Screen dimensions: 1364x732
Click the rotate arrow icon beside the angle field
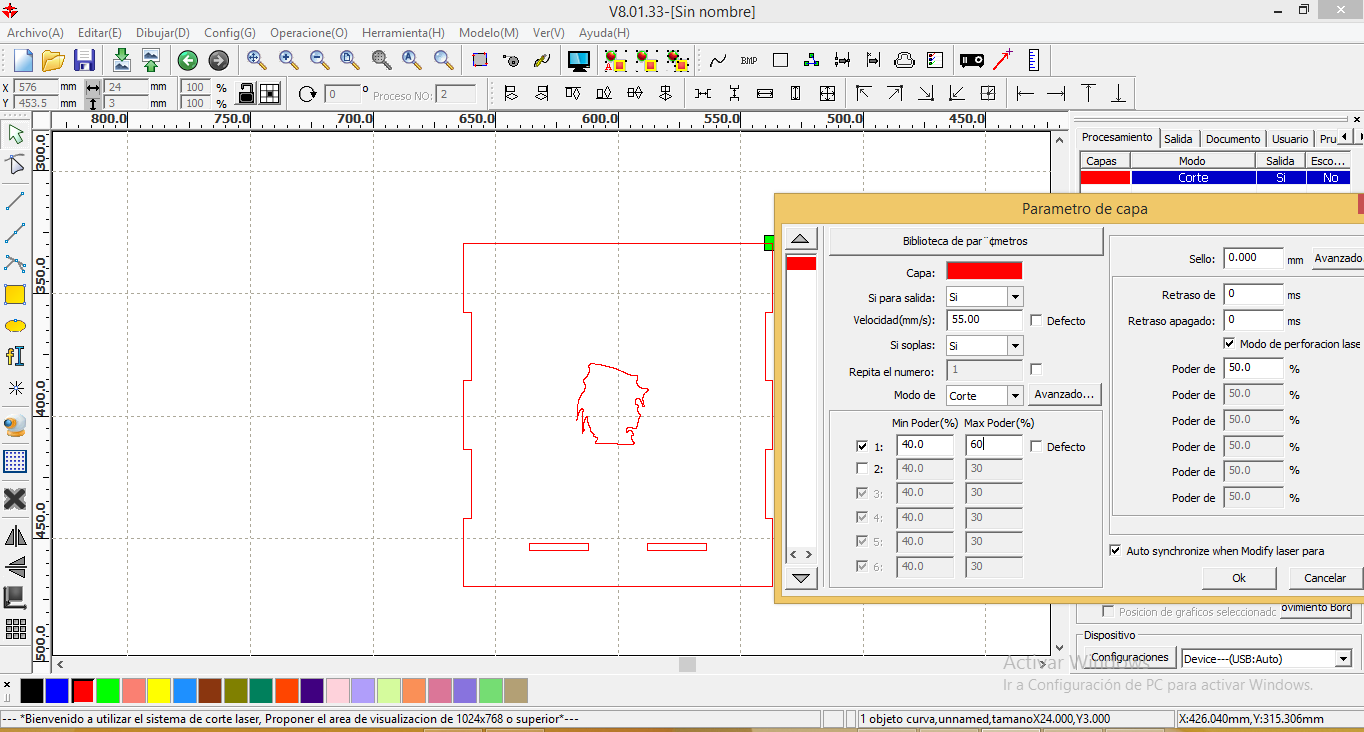[x=308, y=94]
